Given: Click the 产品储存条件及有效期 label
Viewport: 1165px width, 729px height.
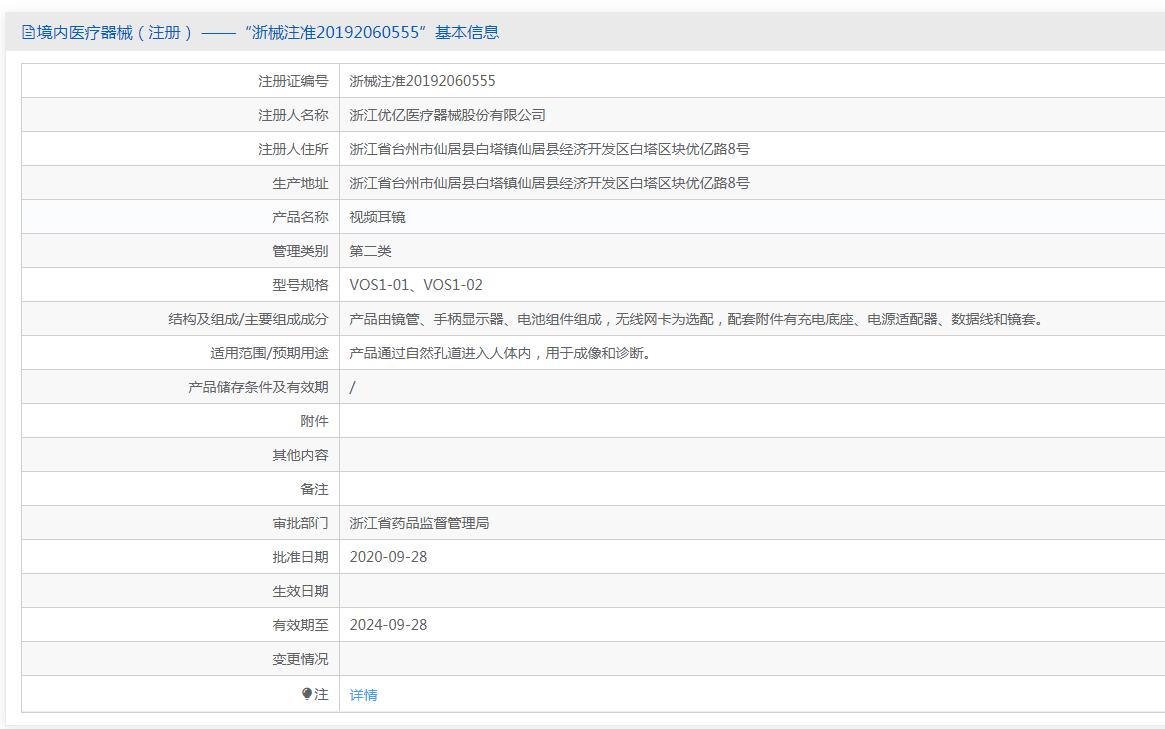Looking at the screenshot, I should (x=259, y=387).
